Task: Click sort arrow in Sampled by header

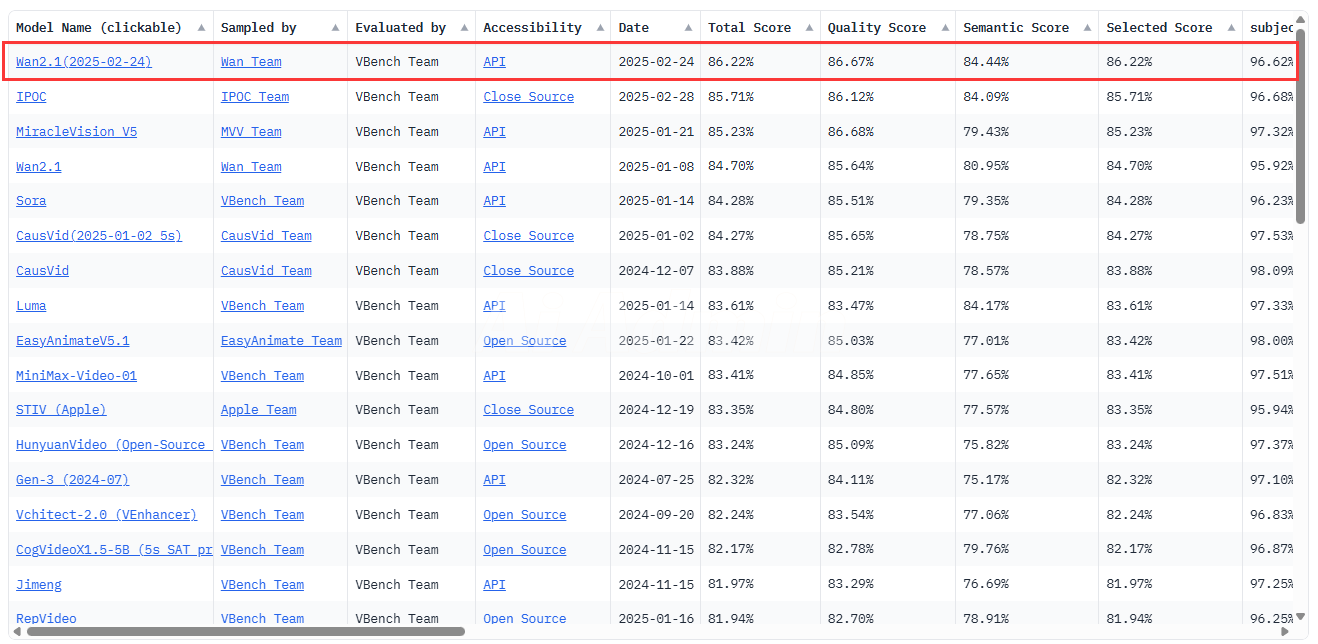Action: tap(335, 28)
